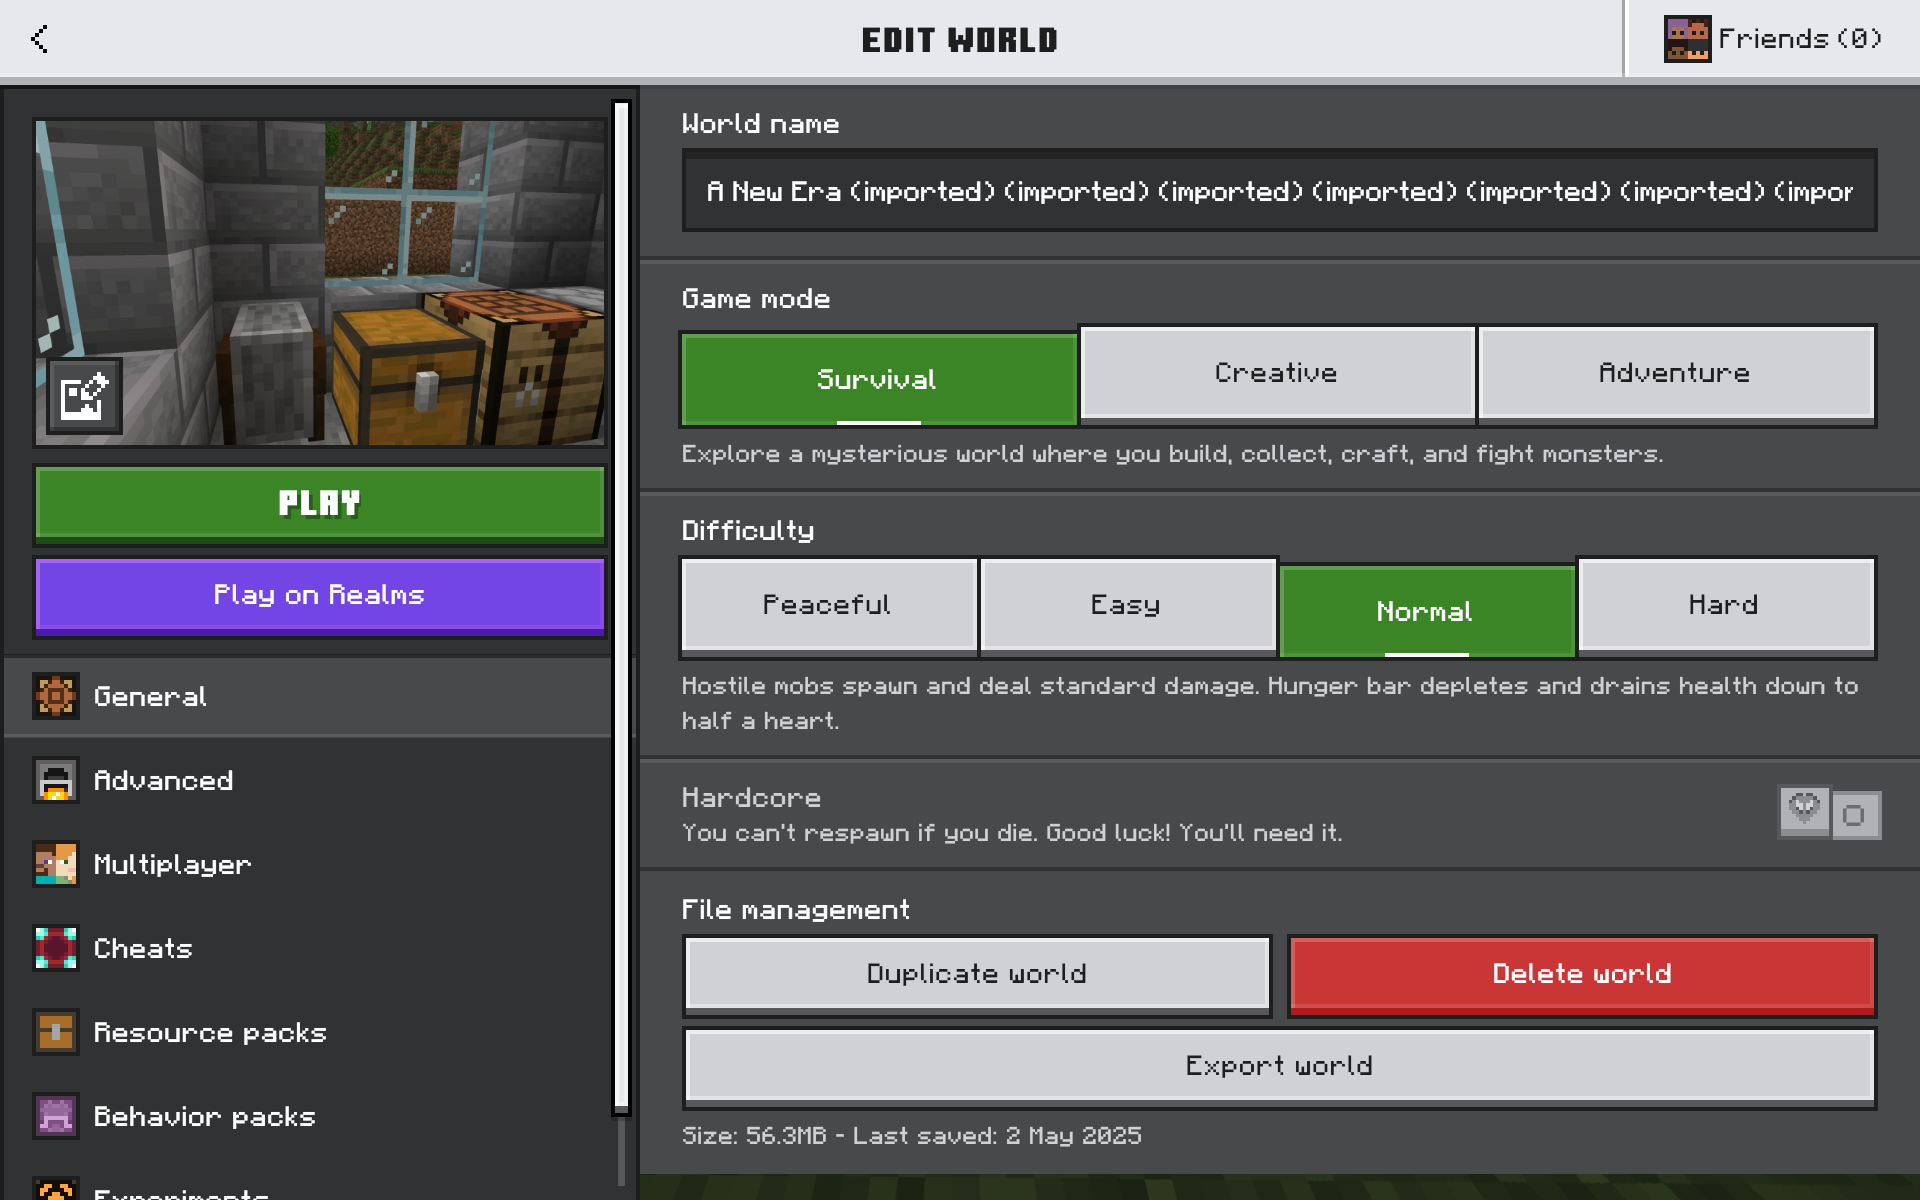Click the World name text field

(1278, 191)
